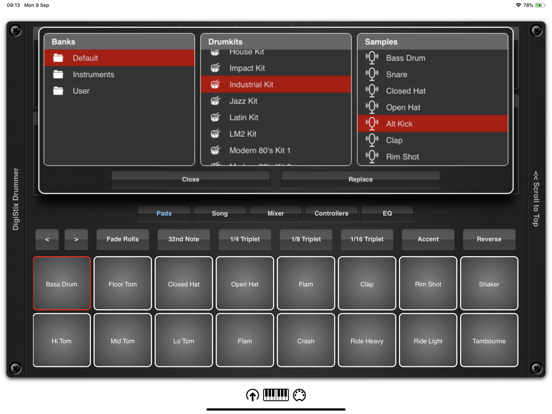Viewport: 552px width, 414px height.
Task: Go to previous pad bank with < button
Action: [x=47, y=239]
